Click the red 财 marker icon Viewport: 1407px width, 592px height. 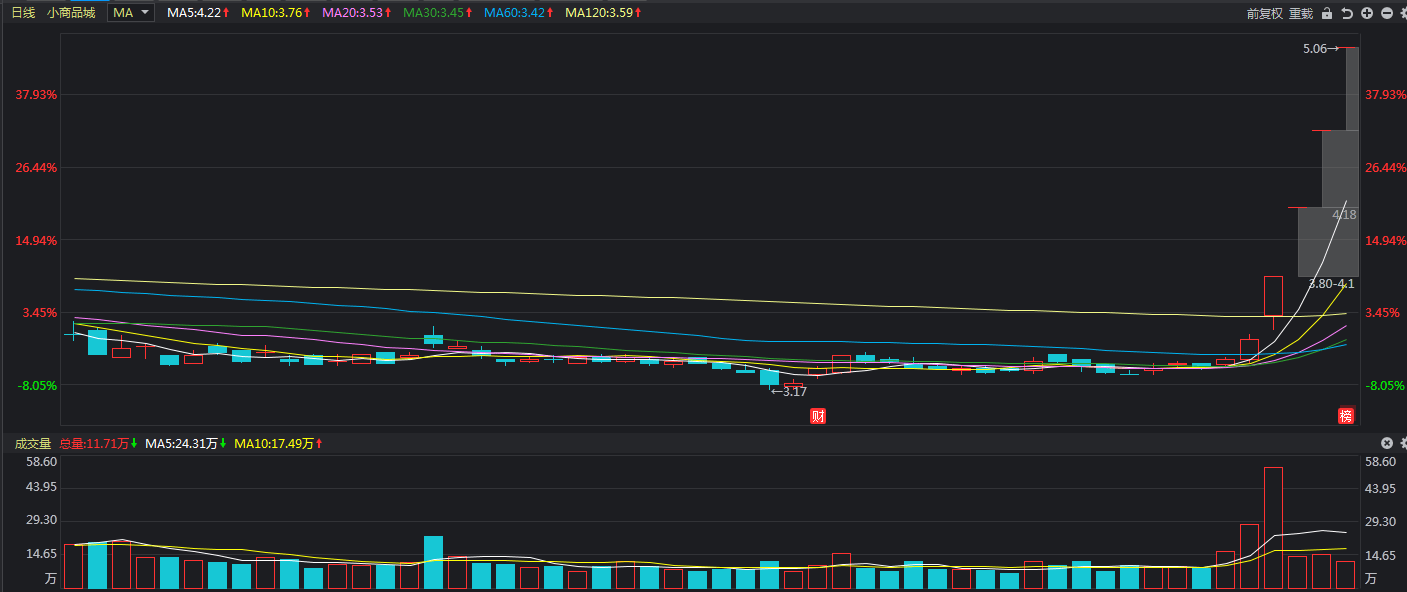click(818, 416)
